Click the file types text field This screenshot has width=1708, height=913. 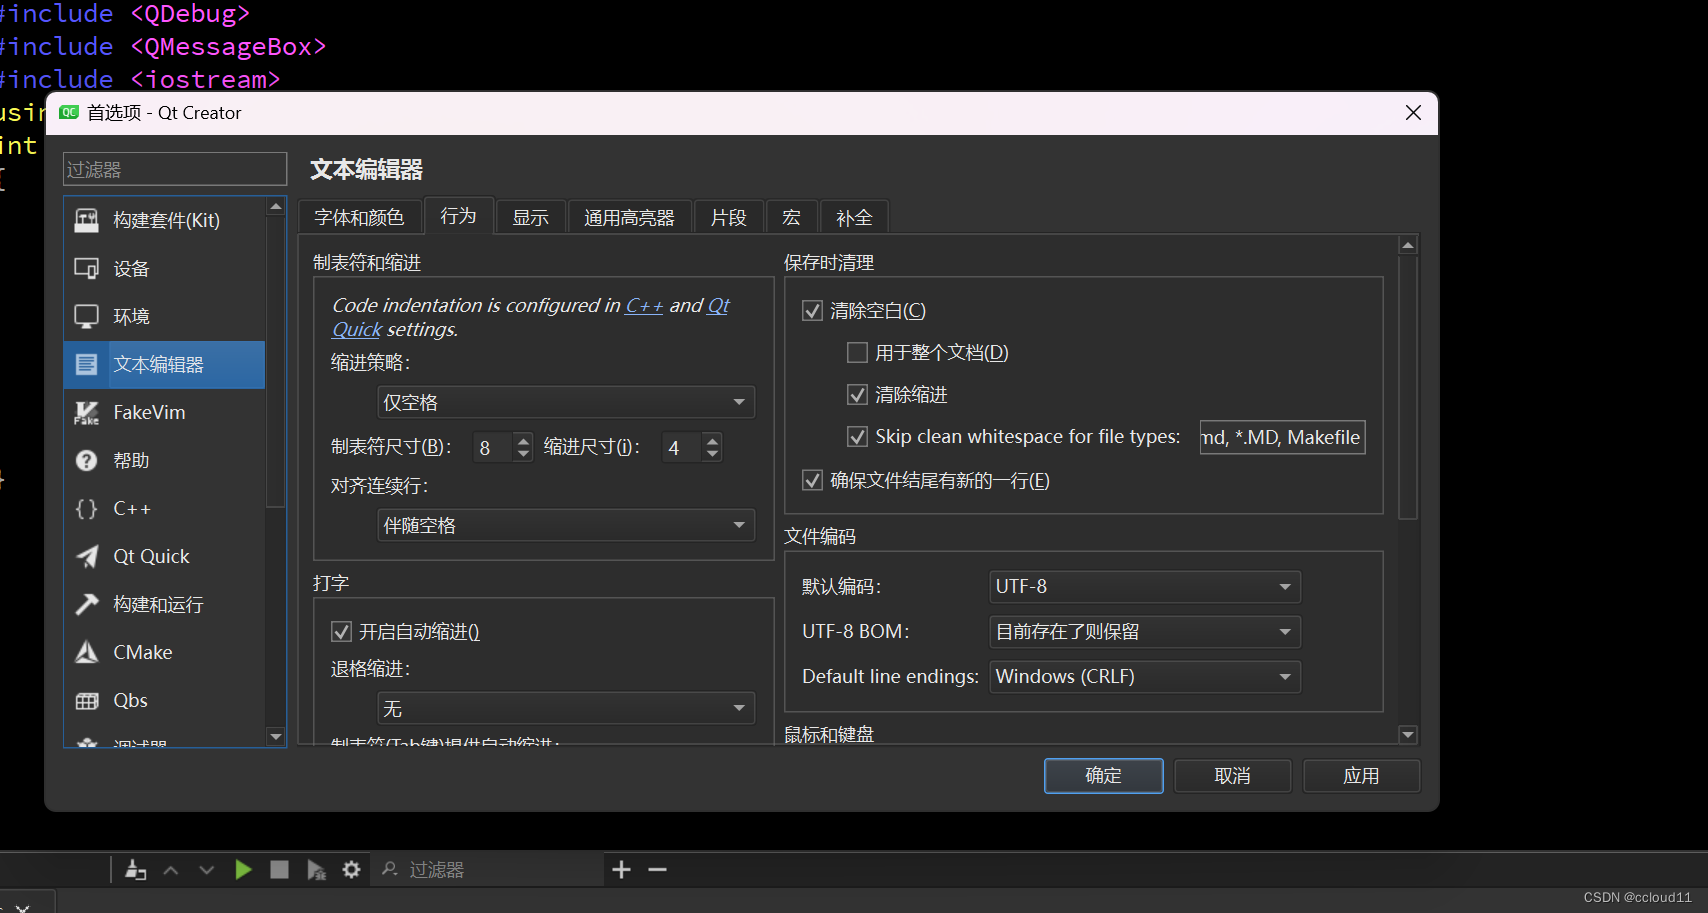[1283, 437]
